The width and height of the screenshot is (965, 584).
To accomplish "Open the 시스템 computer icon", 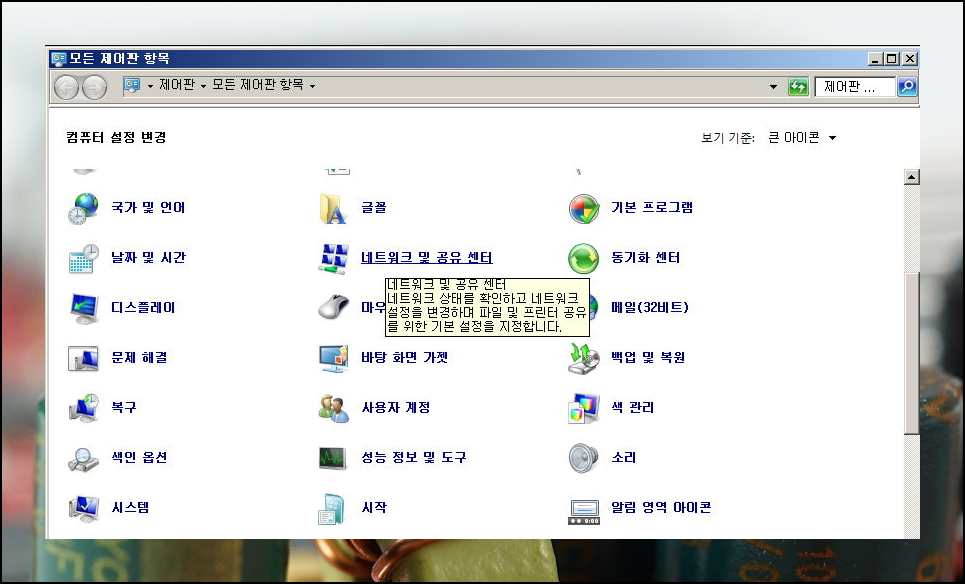I will [83, 508].
